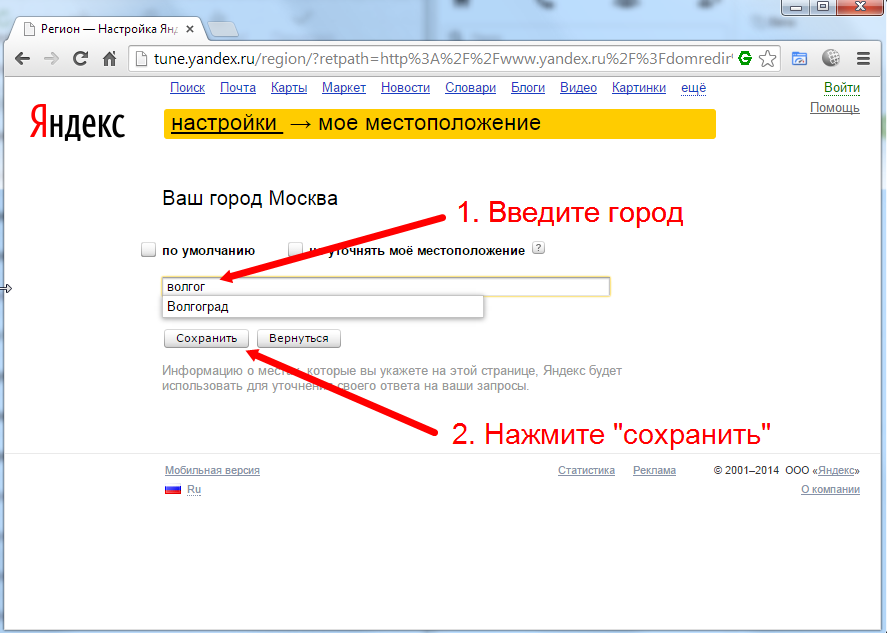This screenshot has width=887, height=633.
Task: Check the "по умолчанию" checkbox
Action: click(x=149, y=250)
